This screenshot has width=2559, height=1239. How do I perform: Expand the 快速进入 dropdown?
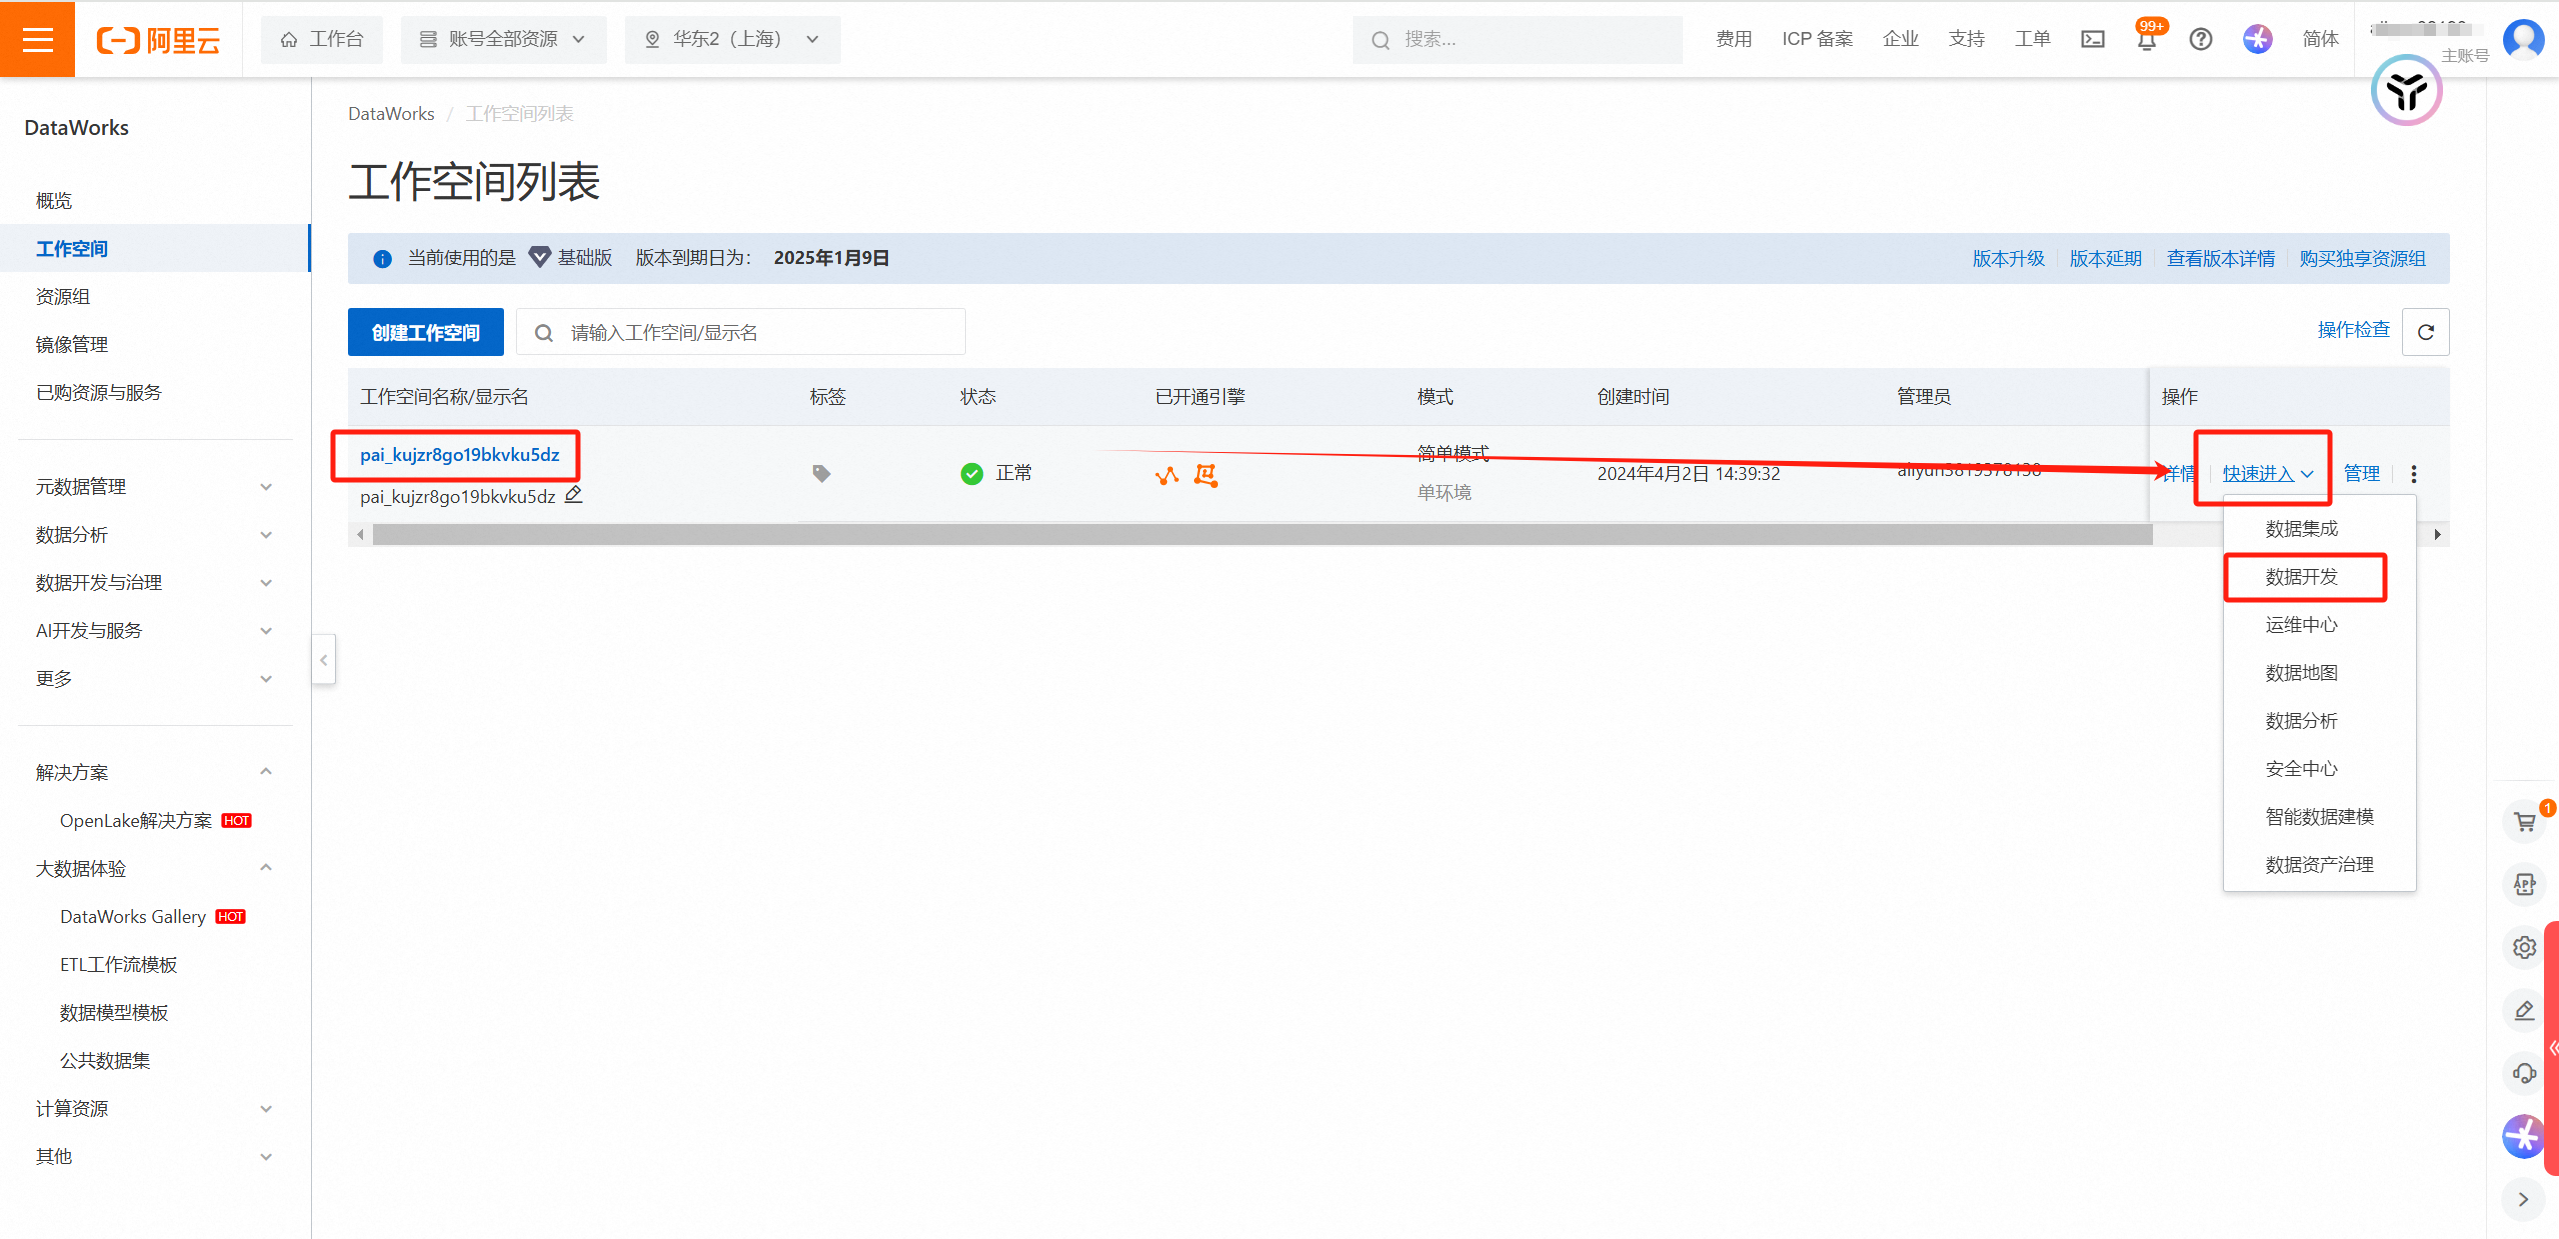(2263, 473)
